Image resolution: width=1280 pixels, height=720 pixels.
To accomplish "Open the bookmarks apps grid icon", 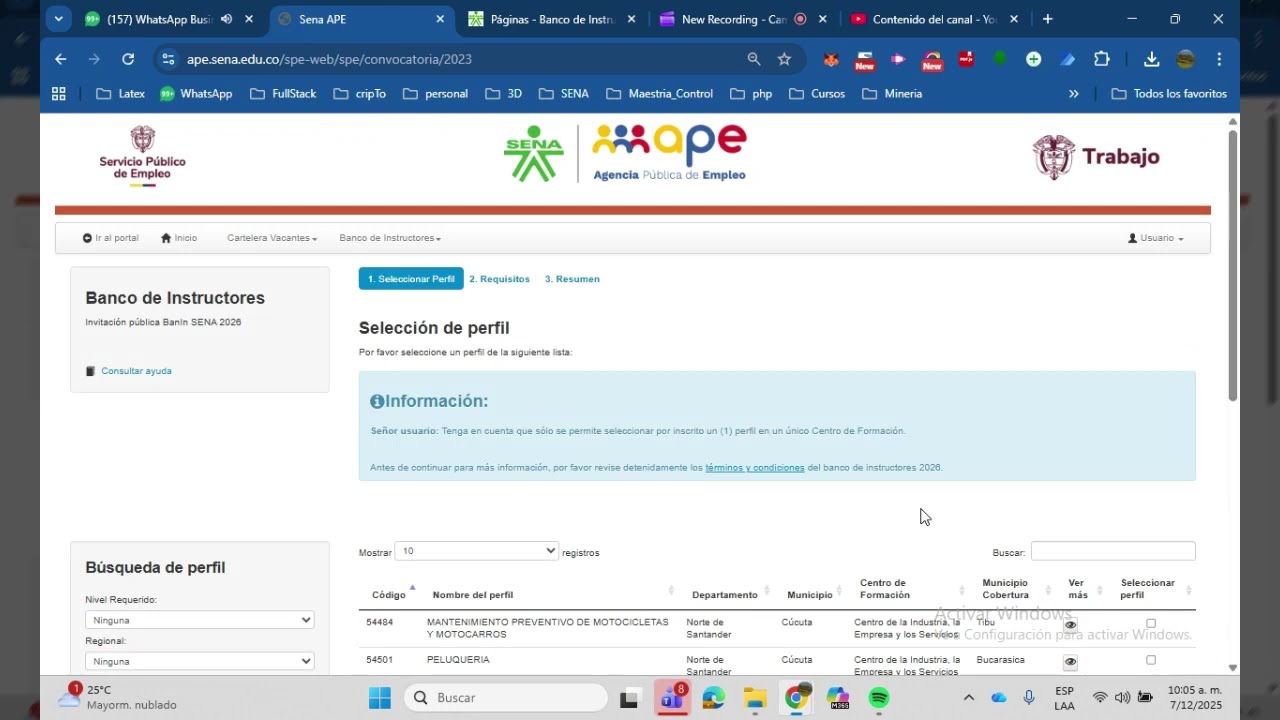I will point(59,93).
